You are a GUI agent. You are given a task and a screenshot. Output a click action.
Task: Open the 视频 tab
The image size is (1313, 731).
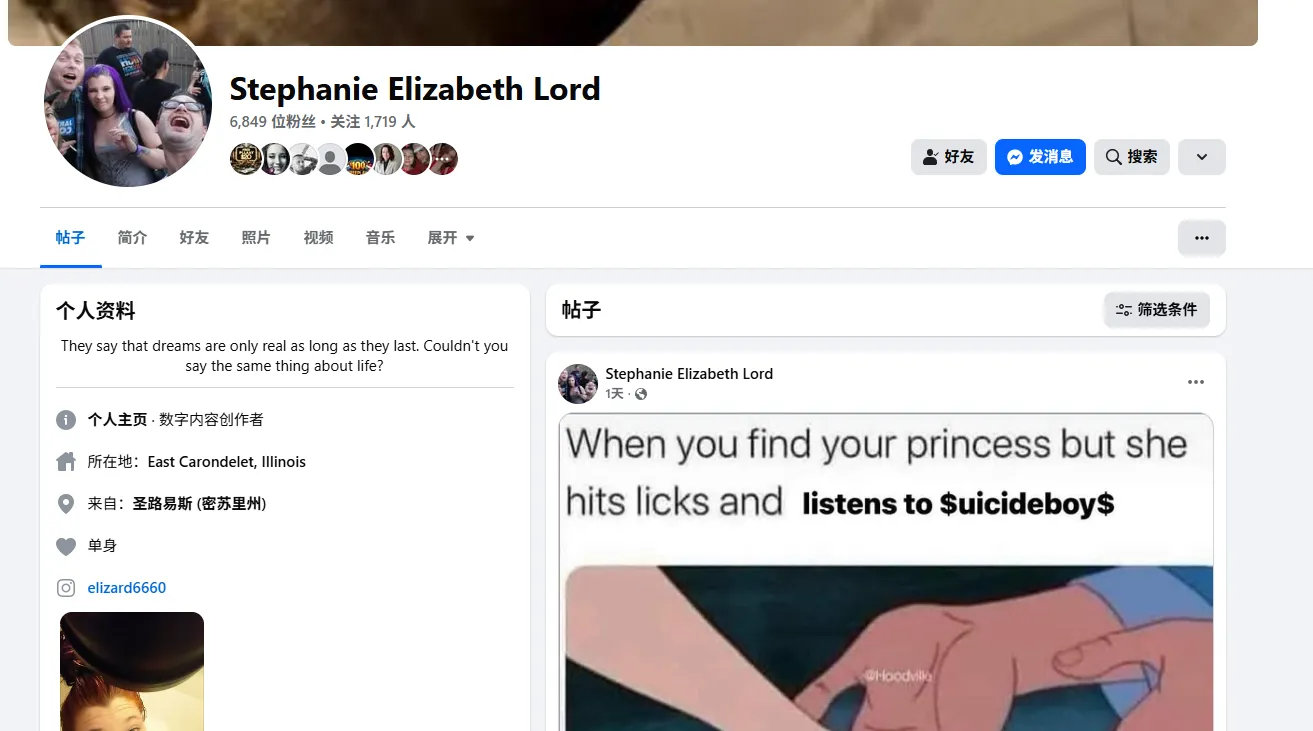point(318,238)
